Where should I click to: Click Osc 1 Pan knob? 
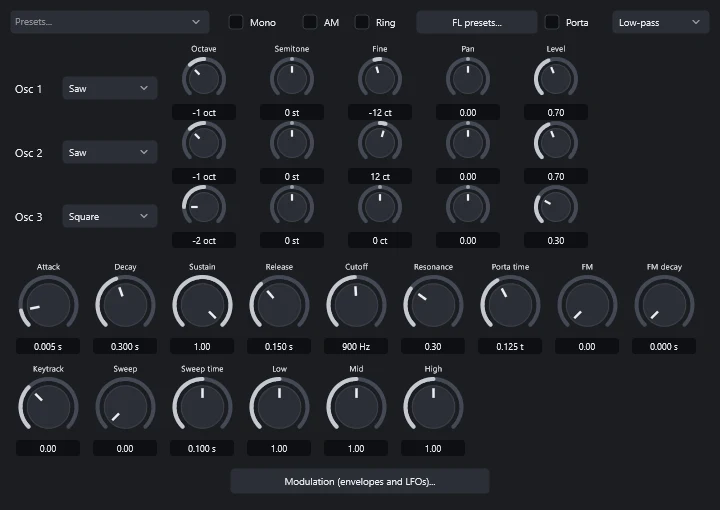coord(468,78)
